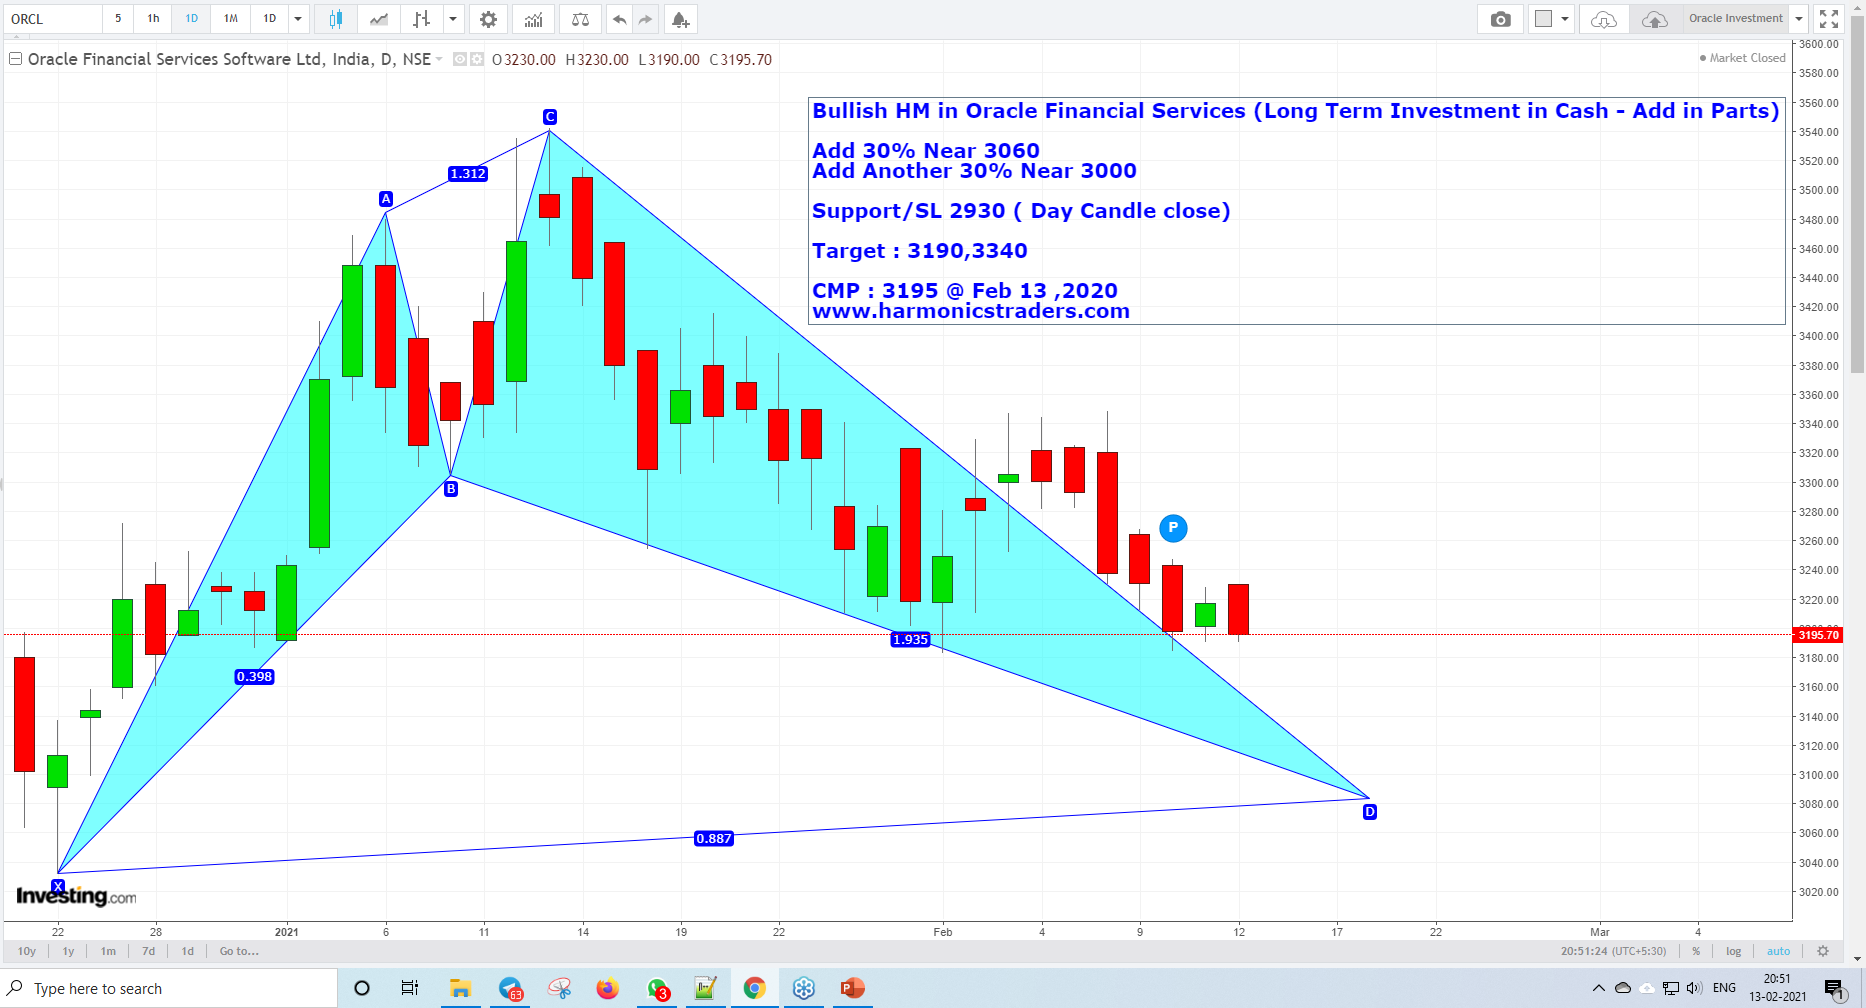Redo chart action
The image size is (1866, 1008).
point(646,19)
